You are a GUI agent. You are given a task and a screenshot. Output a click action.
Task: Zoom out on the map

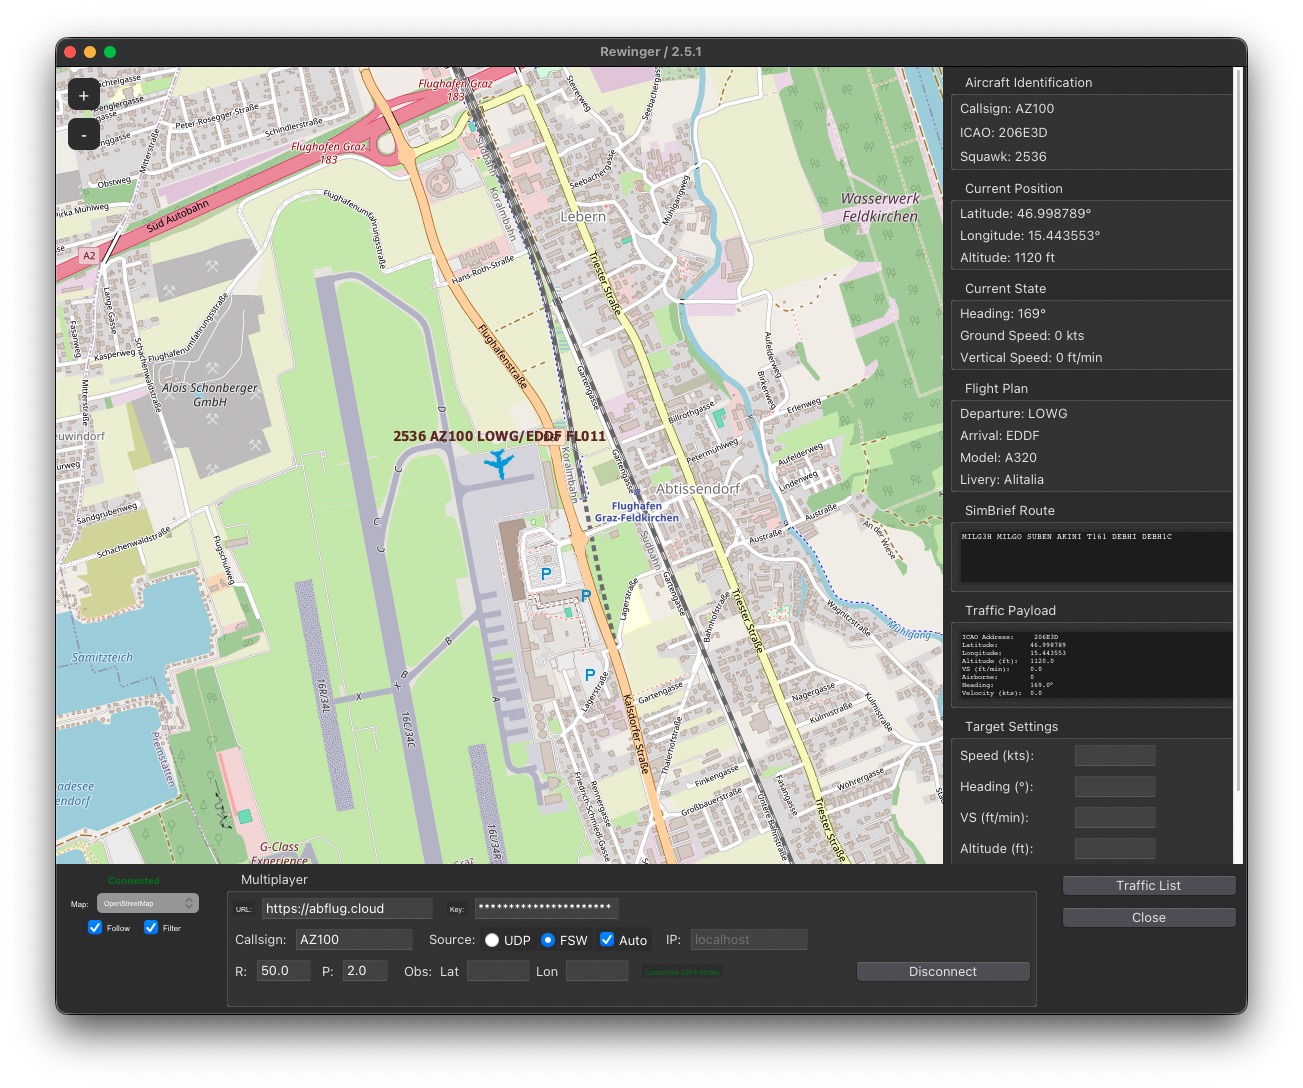point(84,134)
